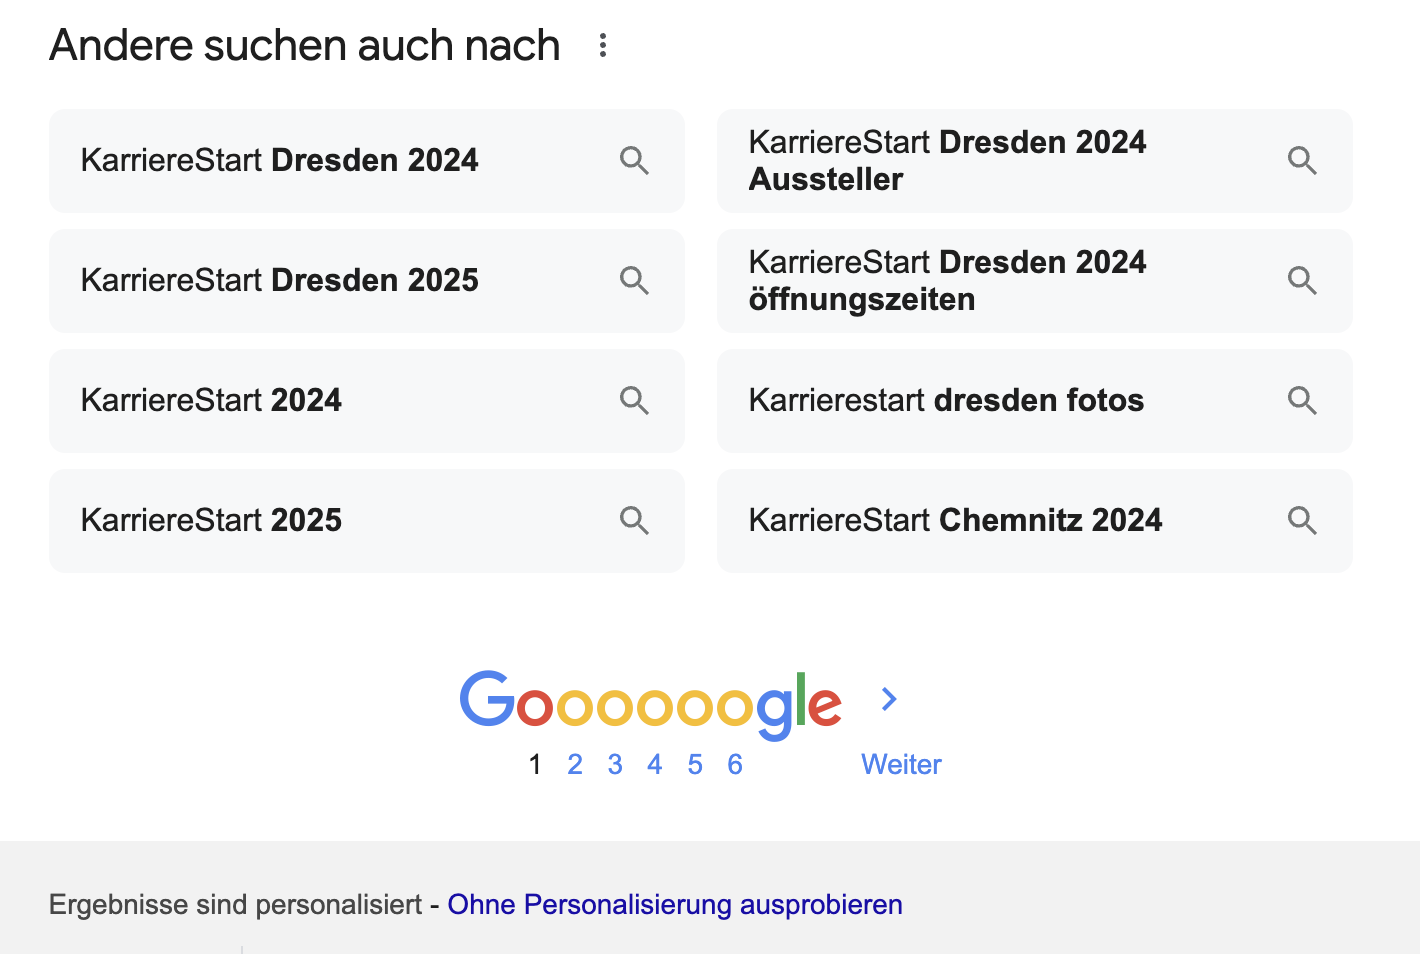This screenshot has width=1420, height=954.
Task: Search for KarriereStart Dresden 2024
Action: pos(280,160)
